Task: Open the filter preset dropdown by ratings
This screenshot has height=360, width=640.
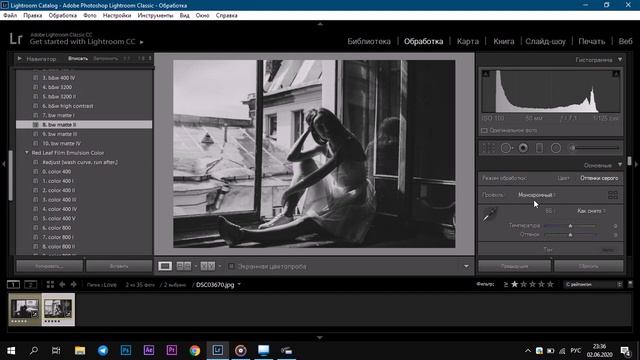Action: 594,284
